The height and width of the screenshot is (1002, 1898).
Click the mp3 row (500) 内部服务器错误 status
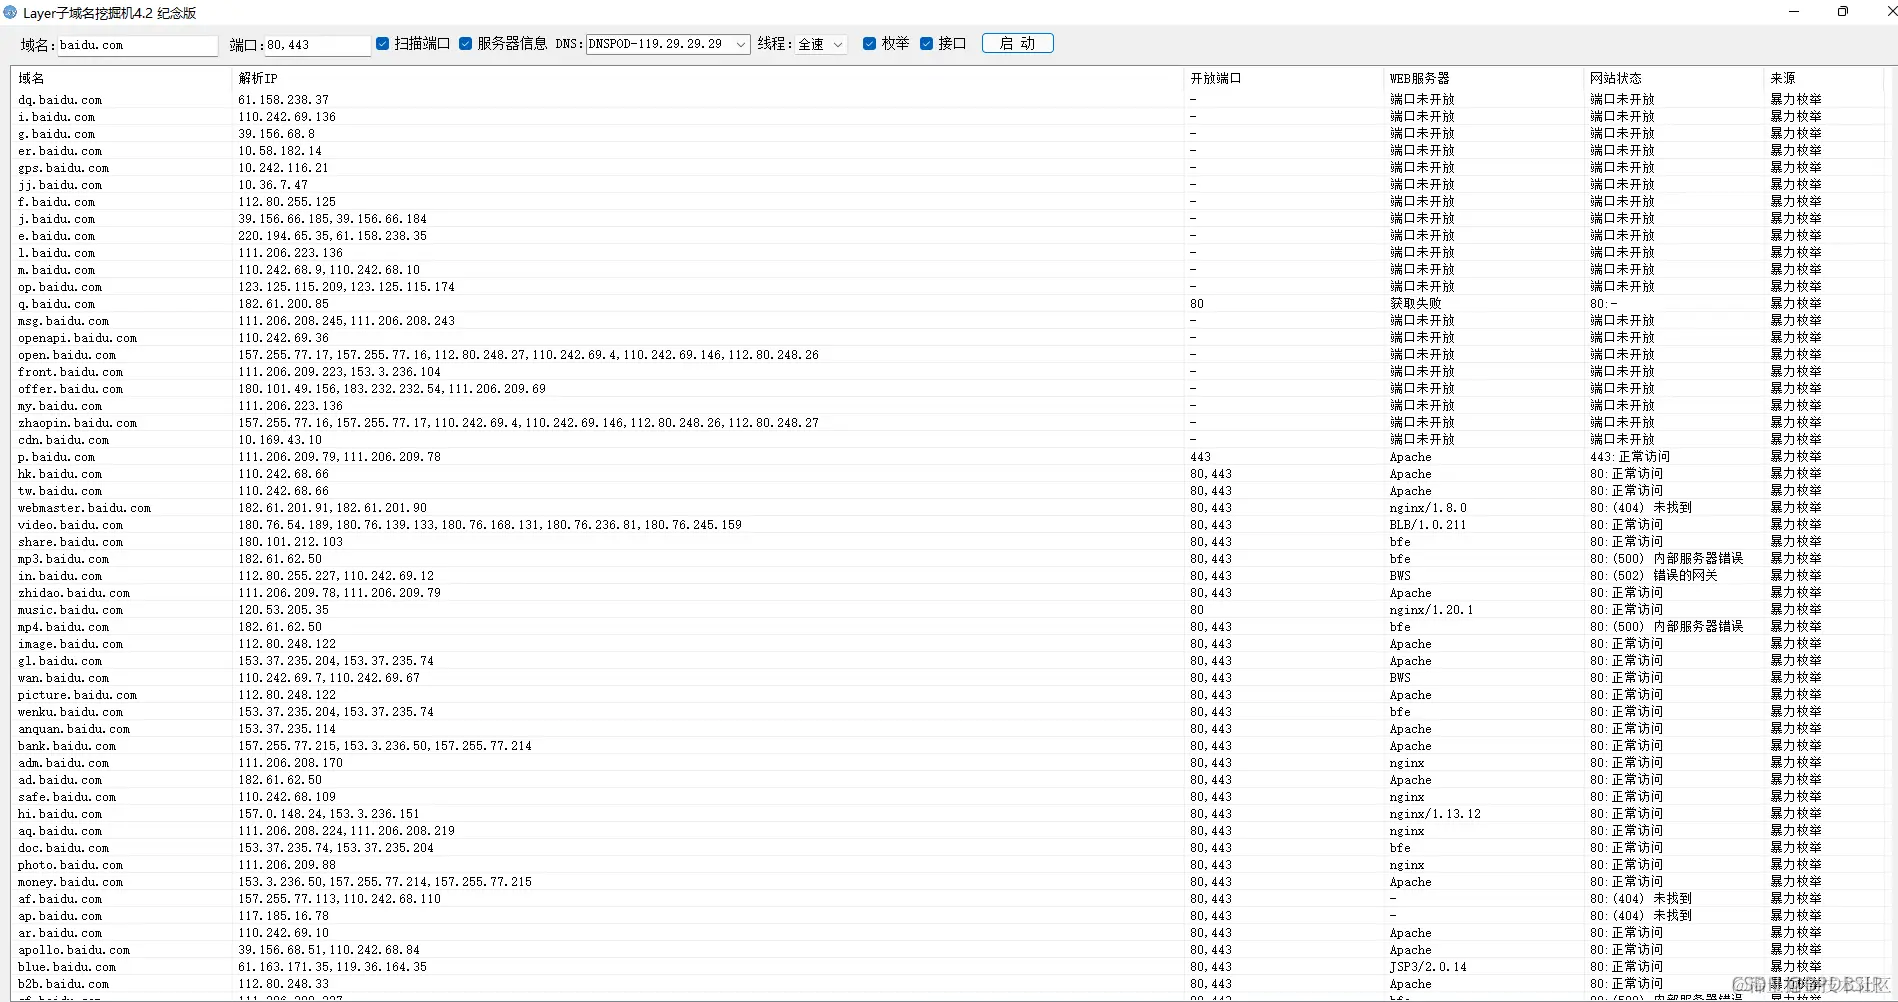point(1667,559)
